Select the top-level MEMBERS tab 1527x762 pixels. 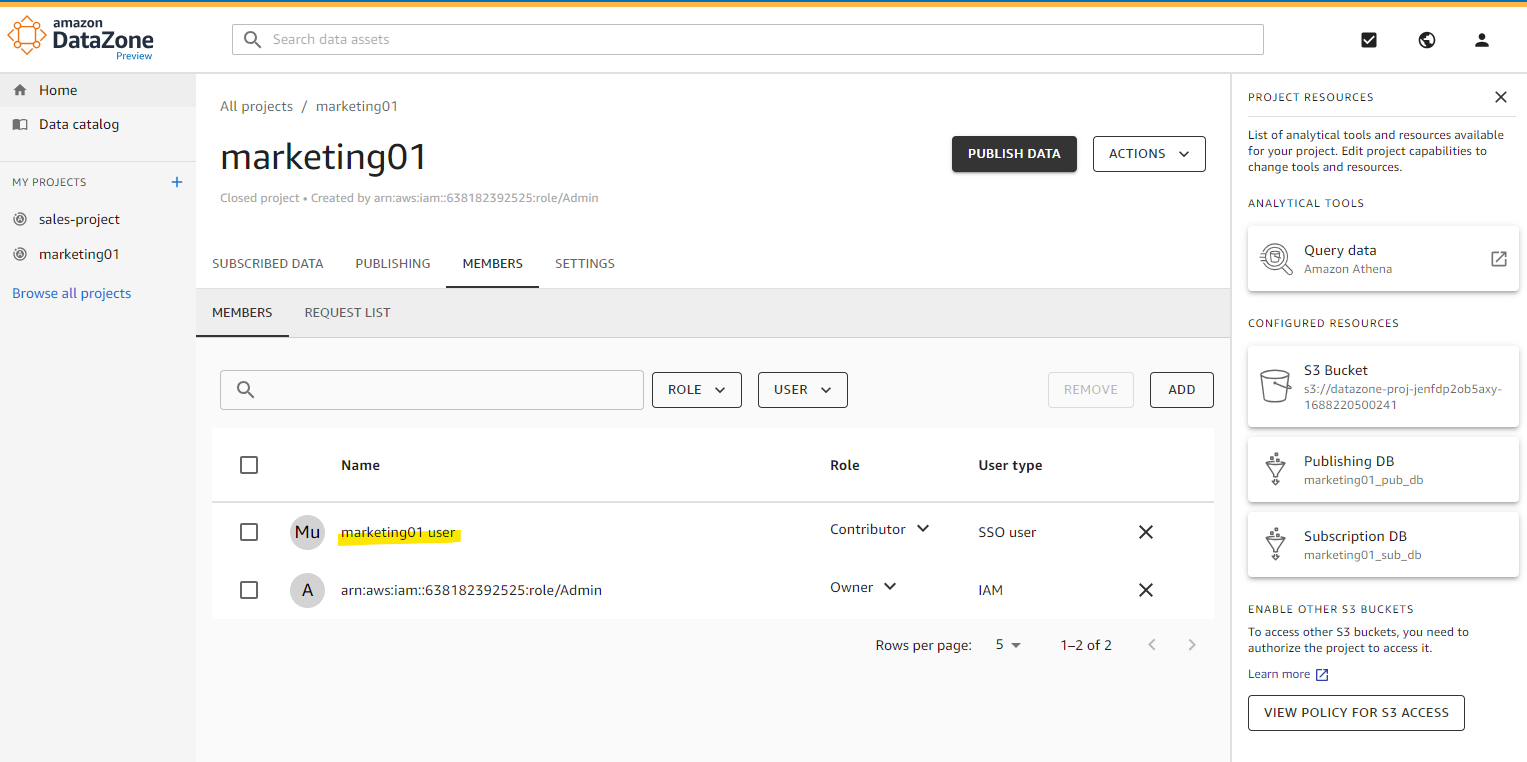tap(492, 264)
